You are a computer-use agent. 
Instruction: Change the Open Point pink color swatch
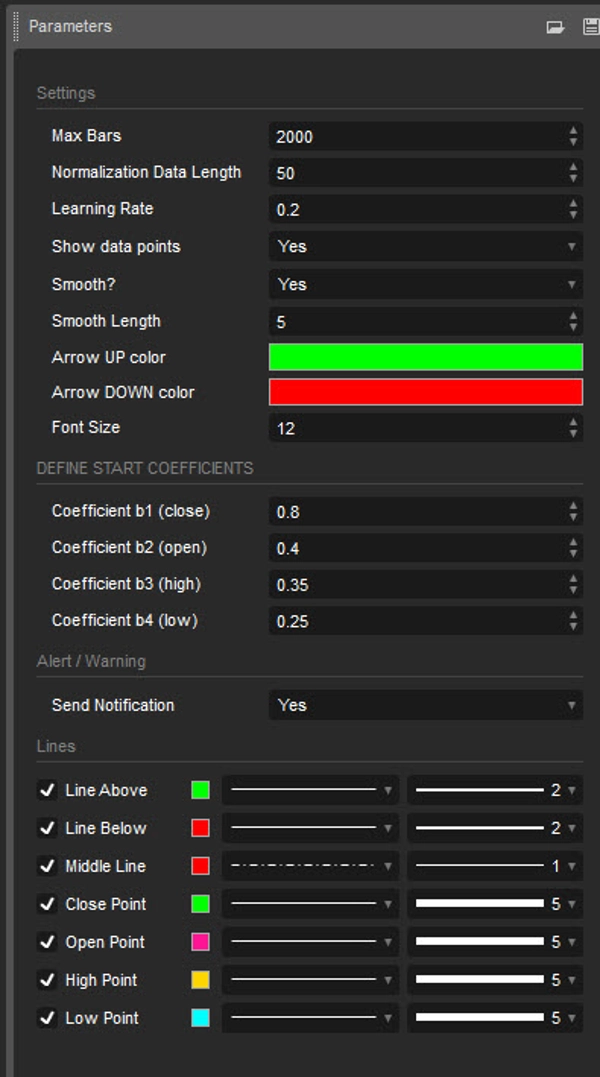(x=201, y=942)
